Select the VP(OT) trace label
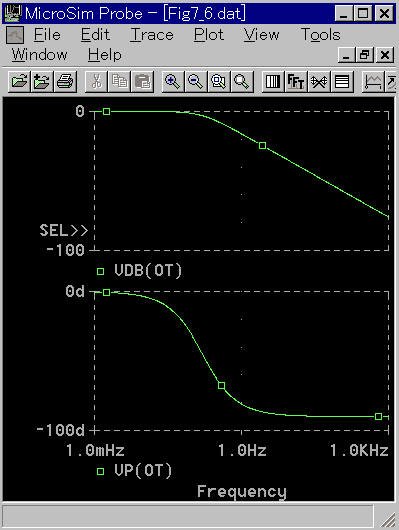Viewport: 399px width, 530px height. (143, 471)
